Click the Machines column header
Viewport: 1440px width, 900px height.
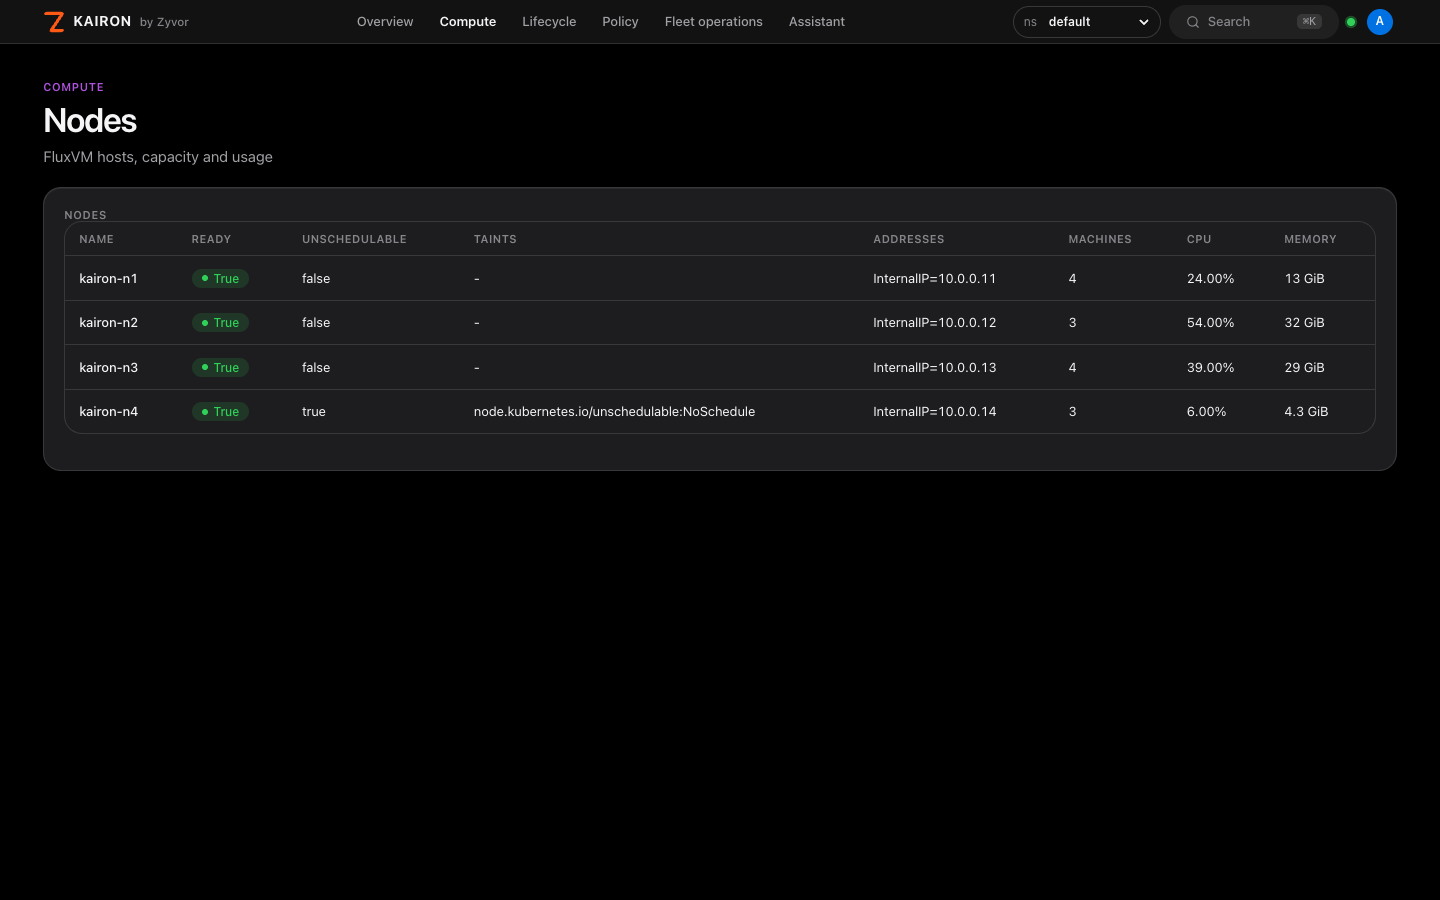point(1100,240)
